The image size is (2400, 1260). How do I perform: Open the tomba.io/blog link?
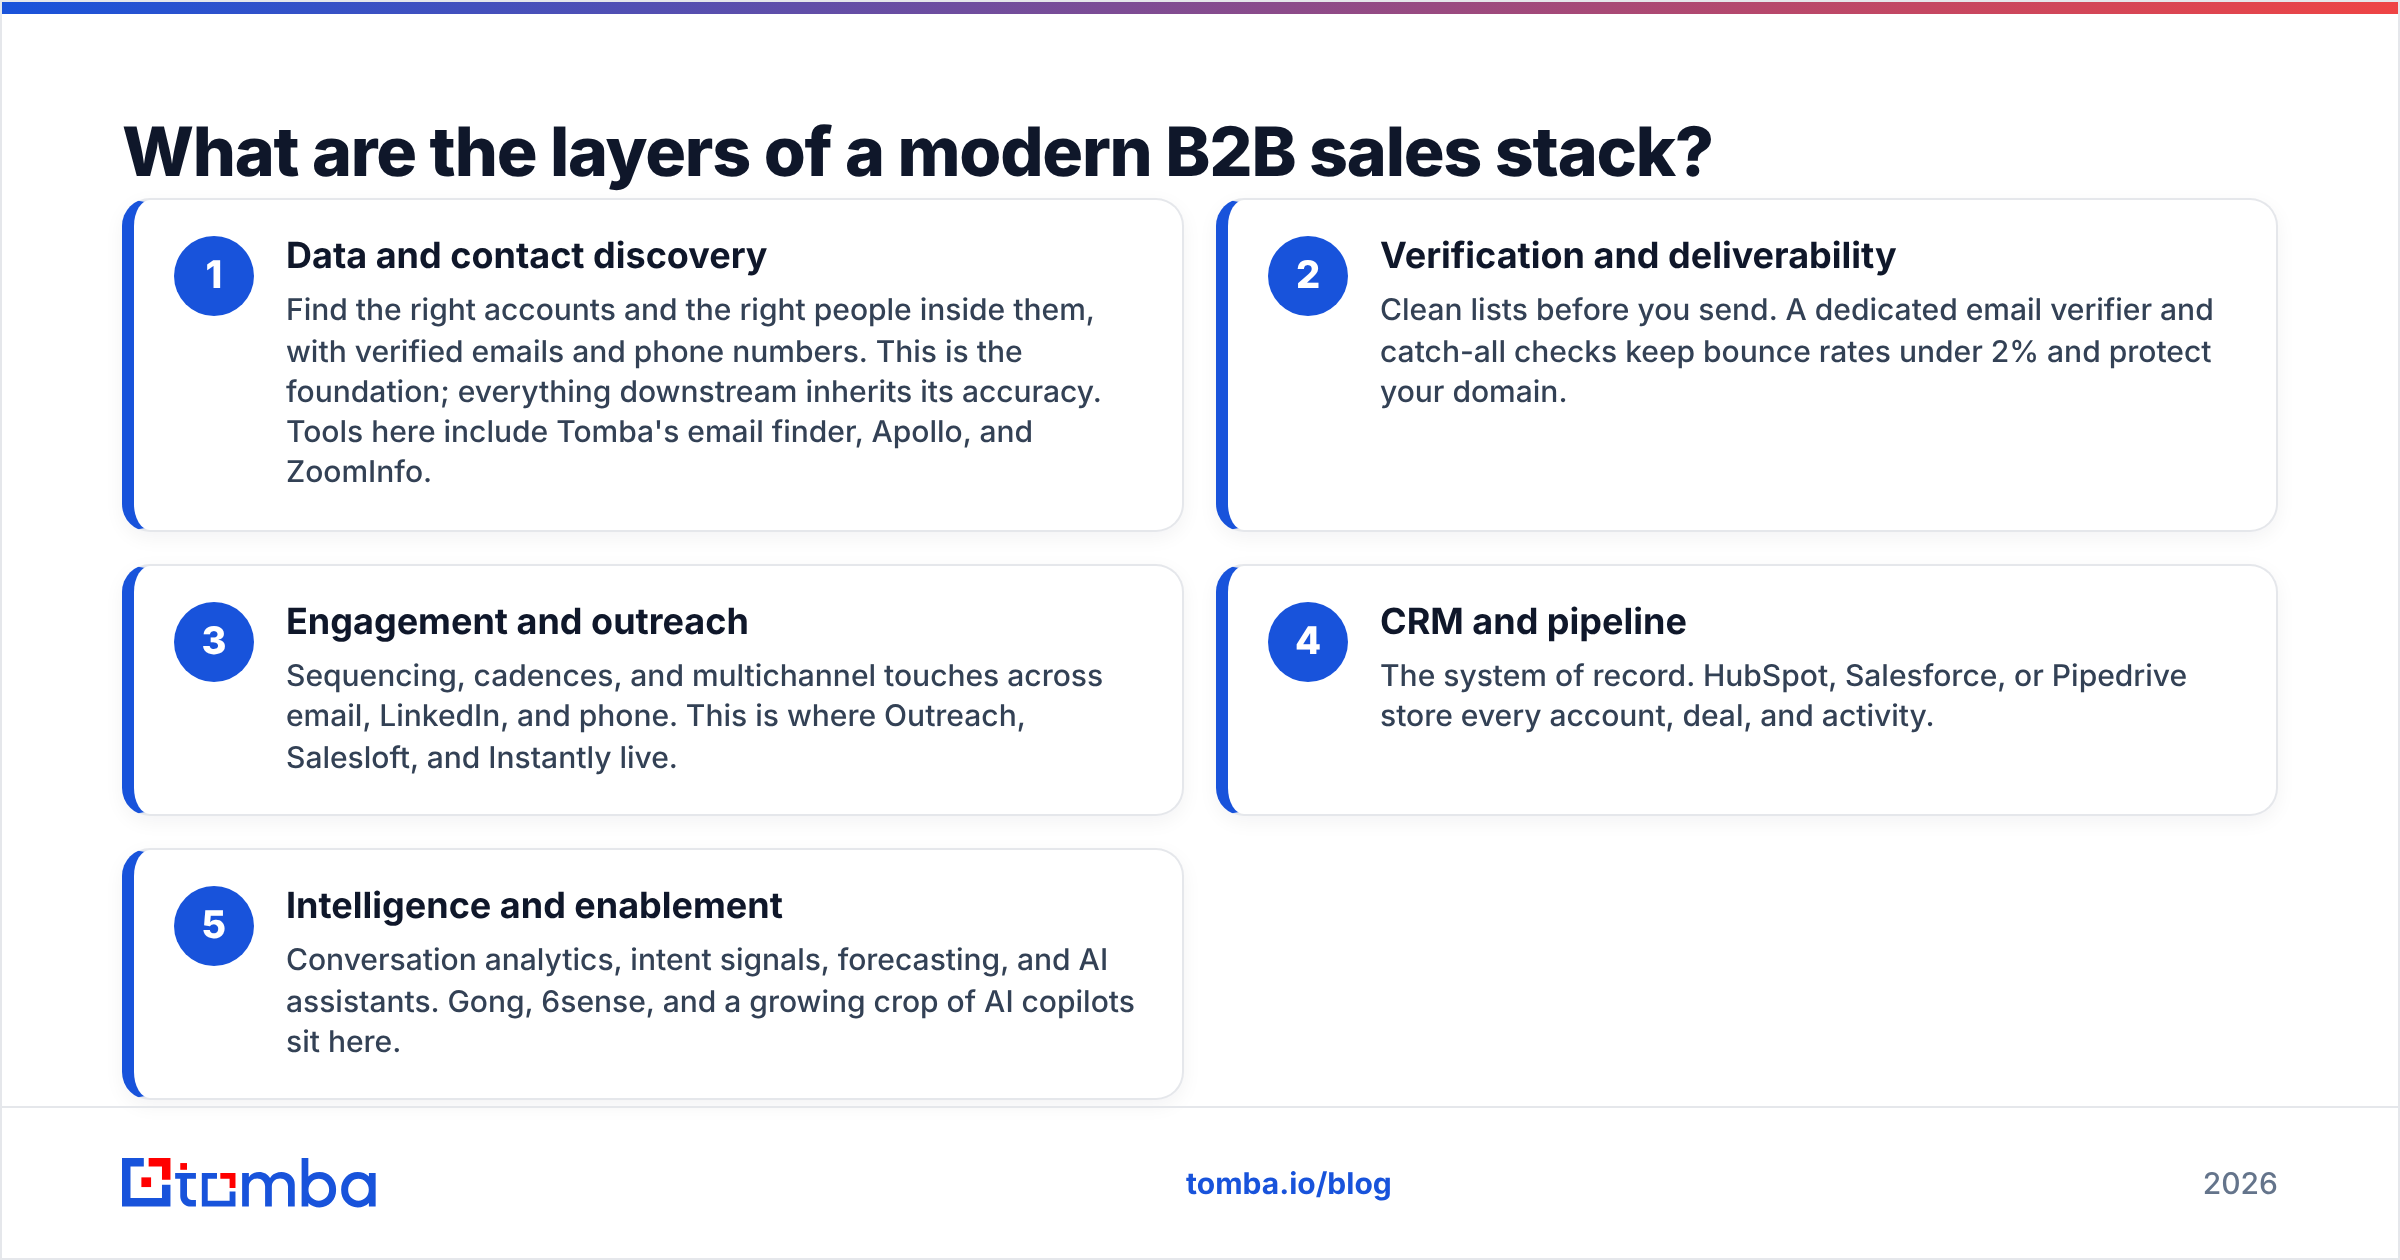[1288, 1184]
